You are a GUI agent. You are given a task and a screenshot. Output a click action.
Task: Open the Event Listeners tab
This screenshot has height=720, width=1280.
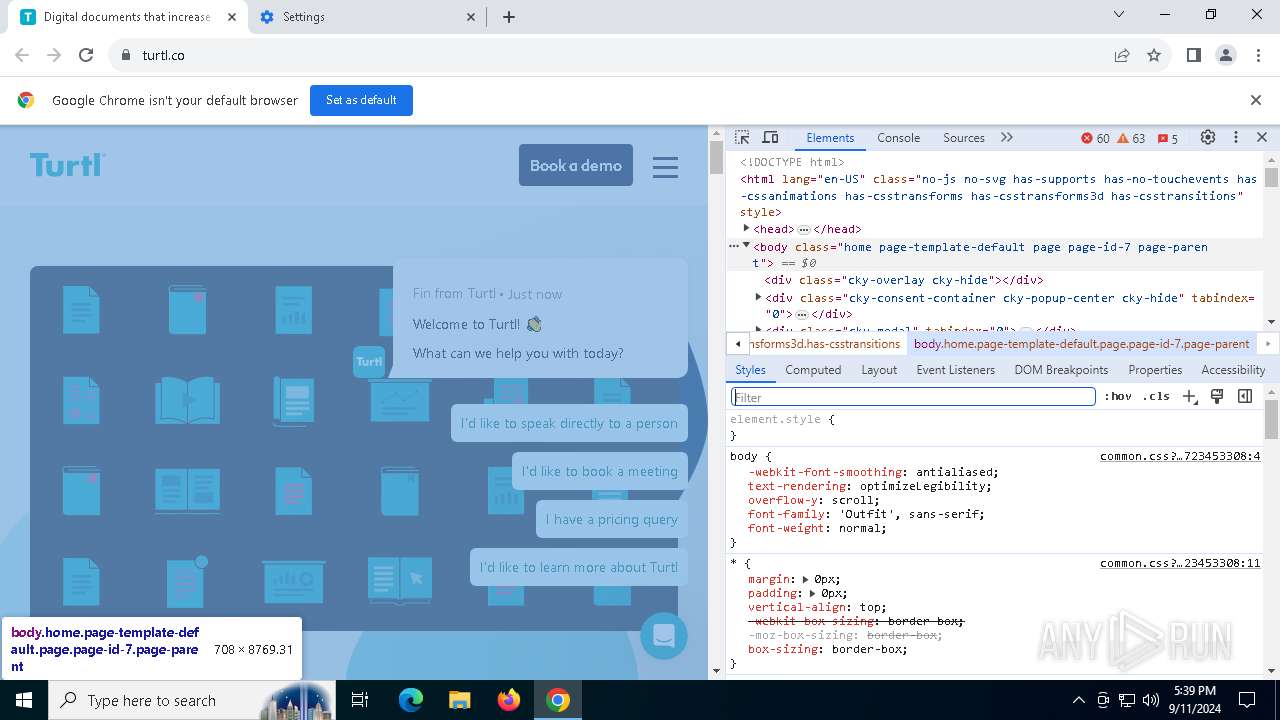pyautogui.click(x=956, y=370)
